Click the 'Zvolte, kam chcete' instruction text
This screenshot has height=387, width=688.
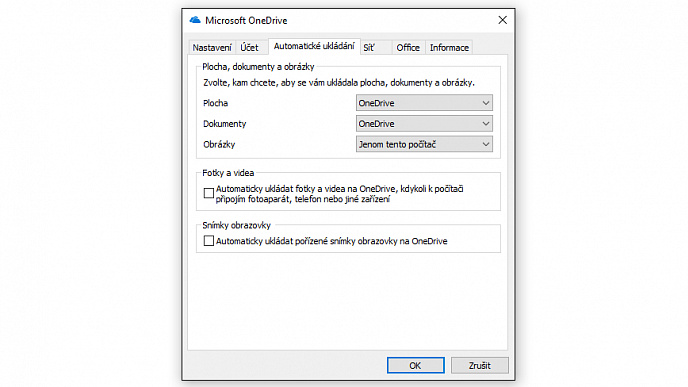point(339,82)
